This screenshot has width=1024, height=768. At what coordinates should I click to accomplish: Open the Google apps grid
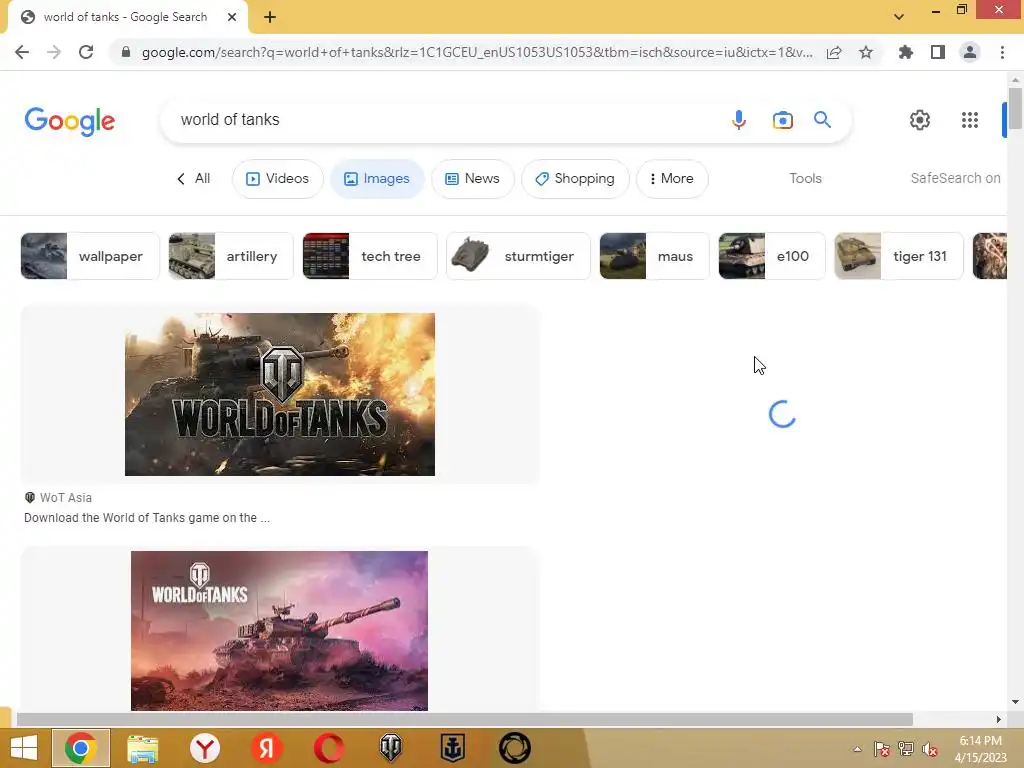tap(970, 120)
